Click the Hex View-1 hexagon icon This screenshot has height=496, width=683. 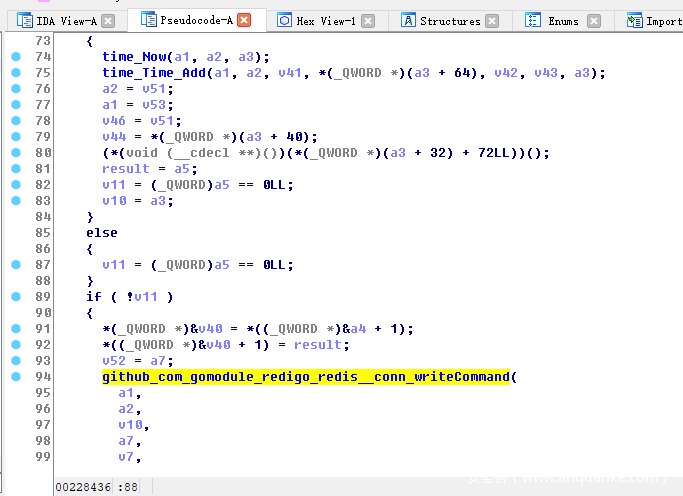pos(285,20)
